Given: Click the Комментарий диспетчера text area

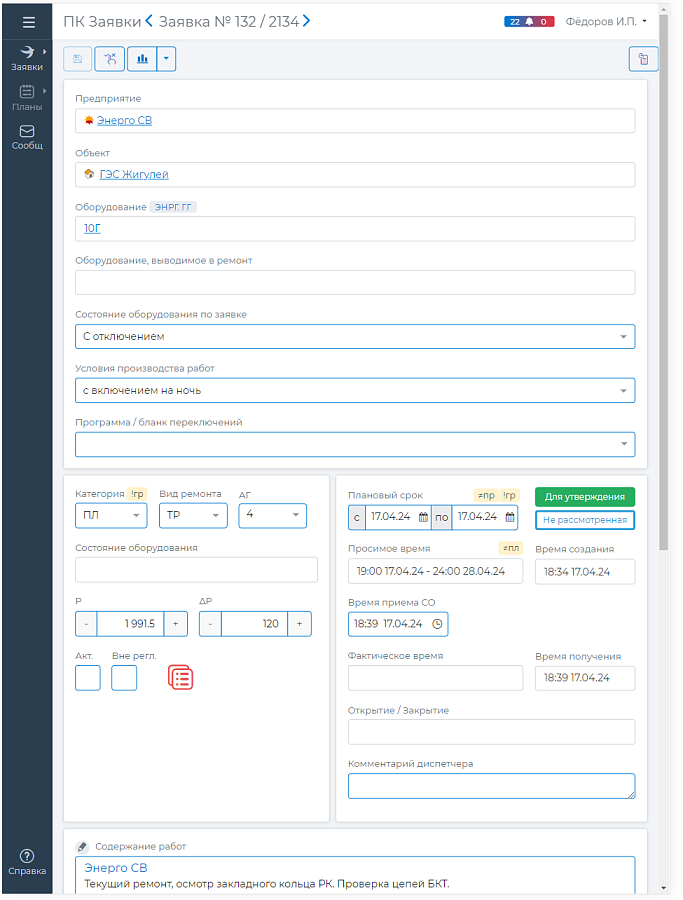Looking at the screenshot, I should tap(491, 786).
